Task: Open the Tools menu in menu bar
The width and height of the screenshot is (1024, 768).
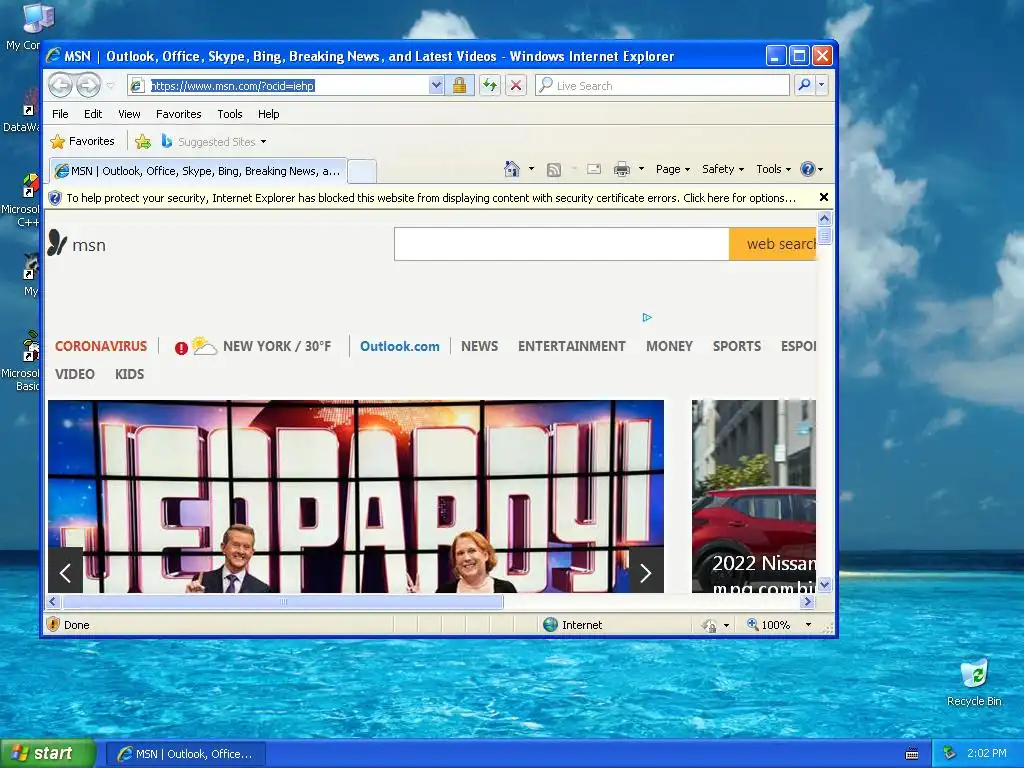Action: point(230,114)
